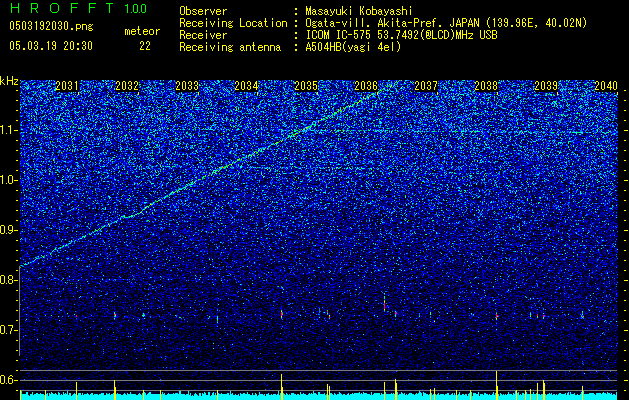Click the HROFFT 1.0.0 title text
629x400 pixels.
pos(79,8)
